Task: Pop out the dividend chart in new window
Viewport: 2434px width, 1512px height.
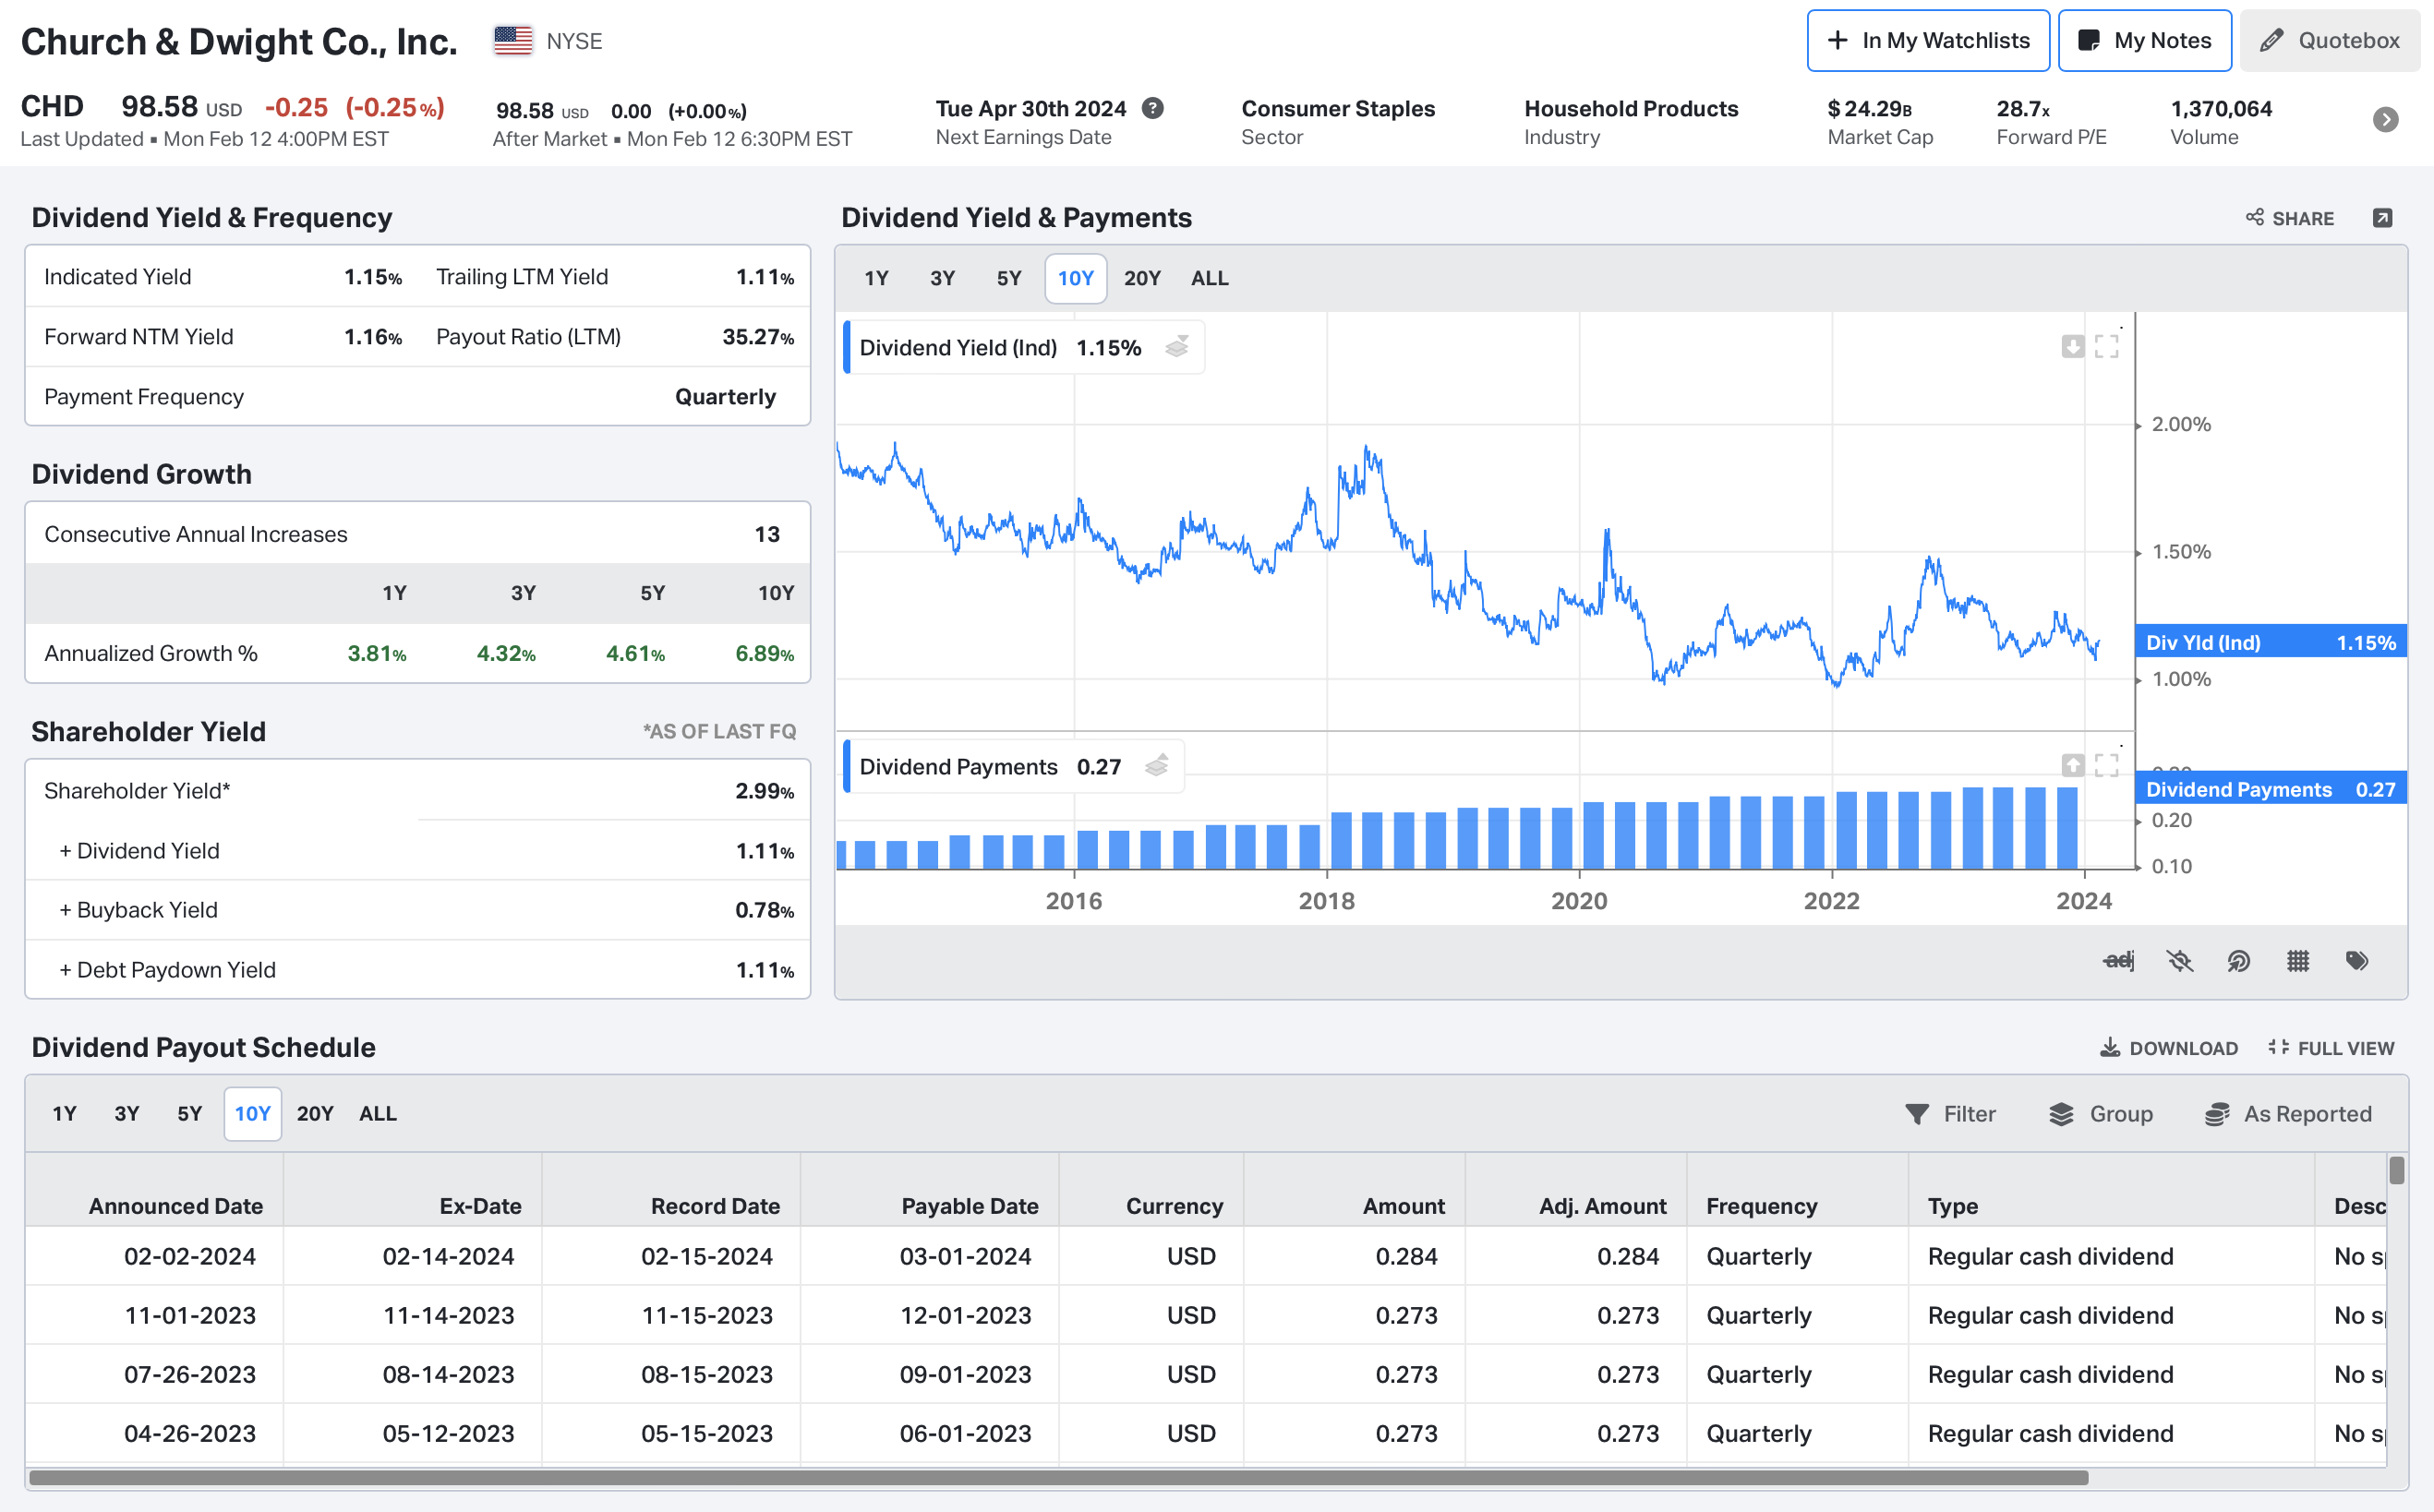Action: (x=2383, y=218)
